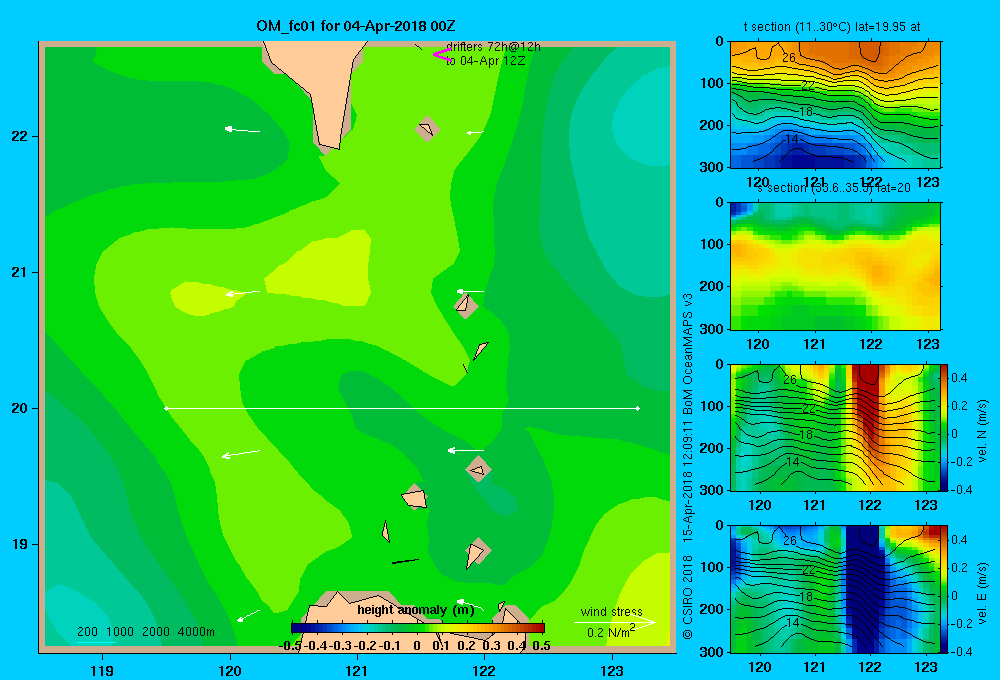
Task: Click latitude tick label 21 on main map
Action: 20,272
